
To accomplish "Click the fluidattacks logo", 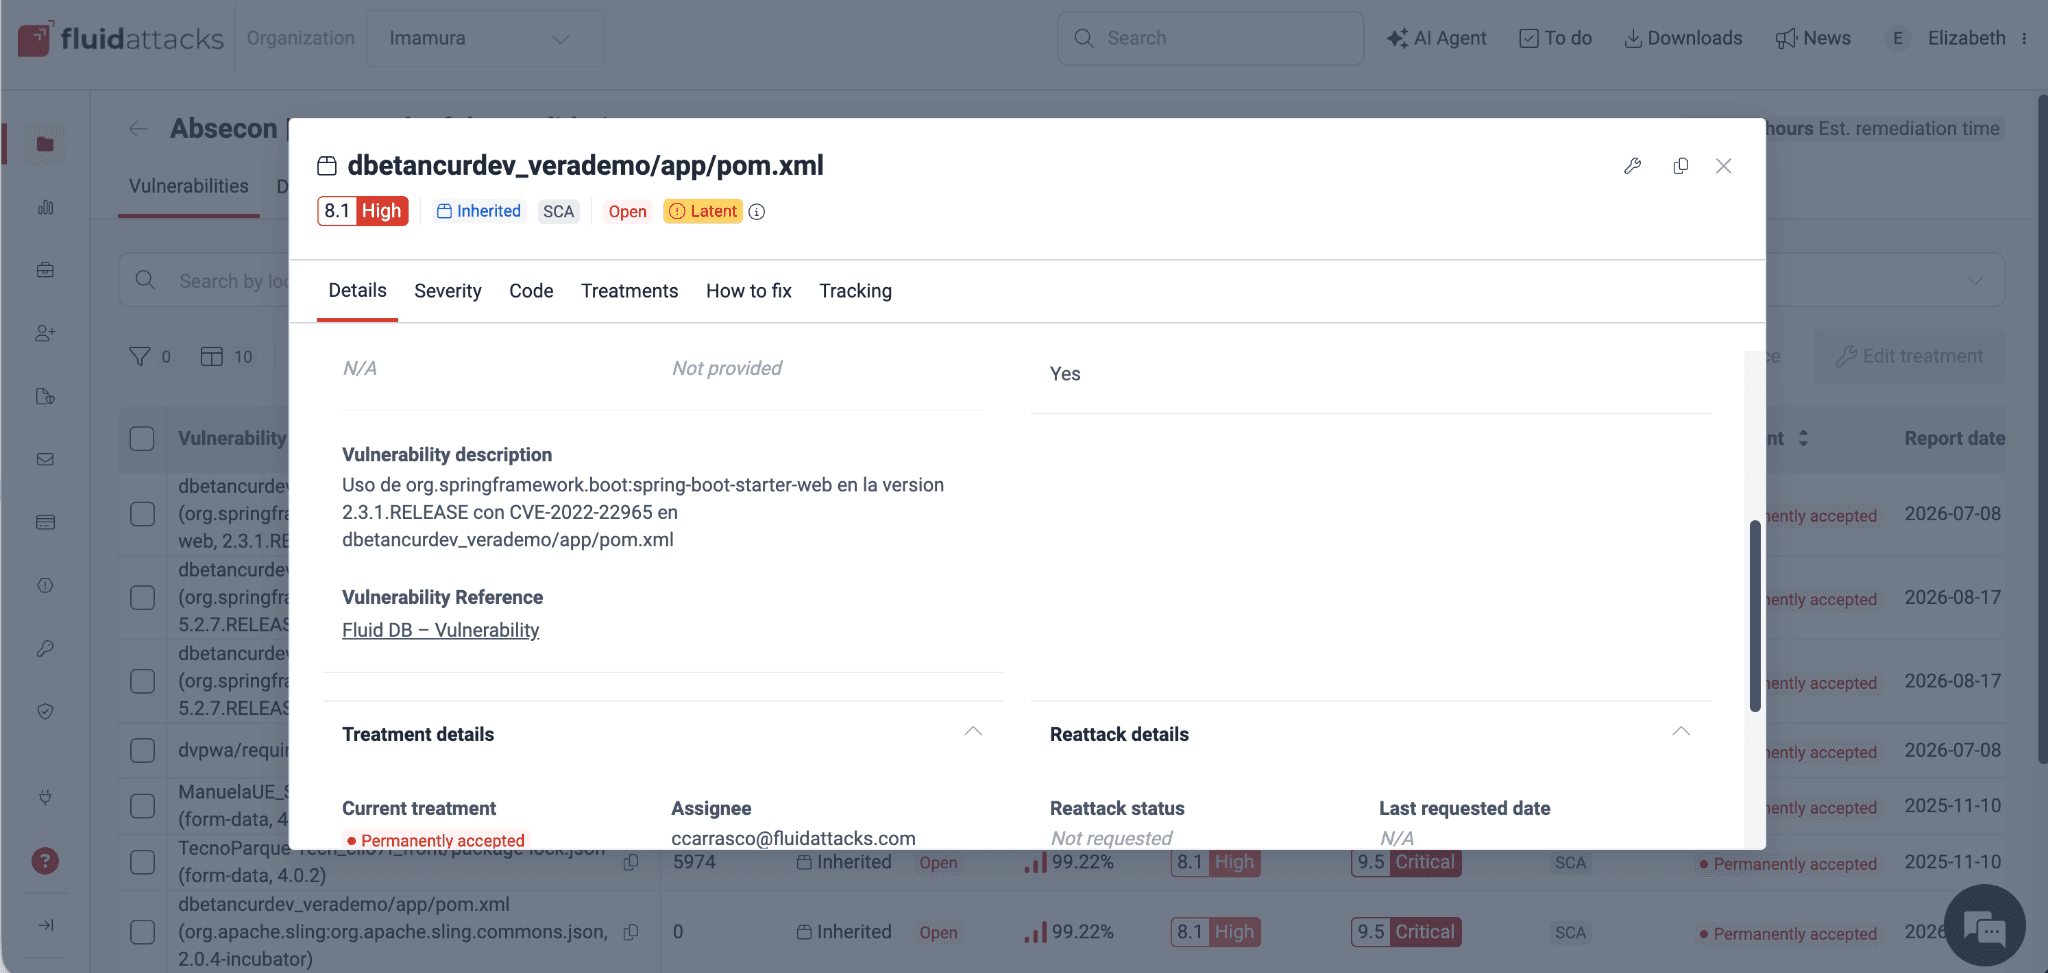I will tap(121, 38).
